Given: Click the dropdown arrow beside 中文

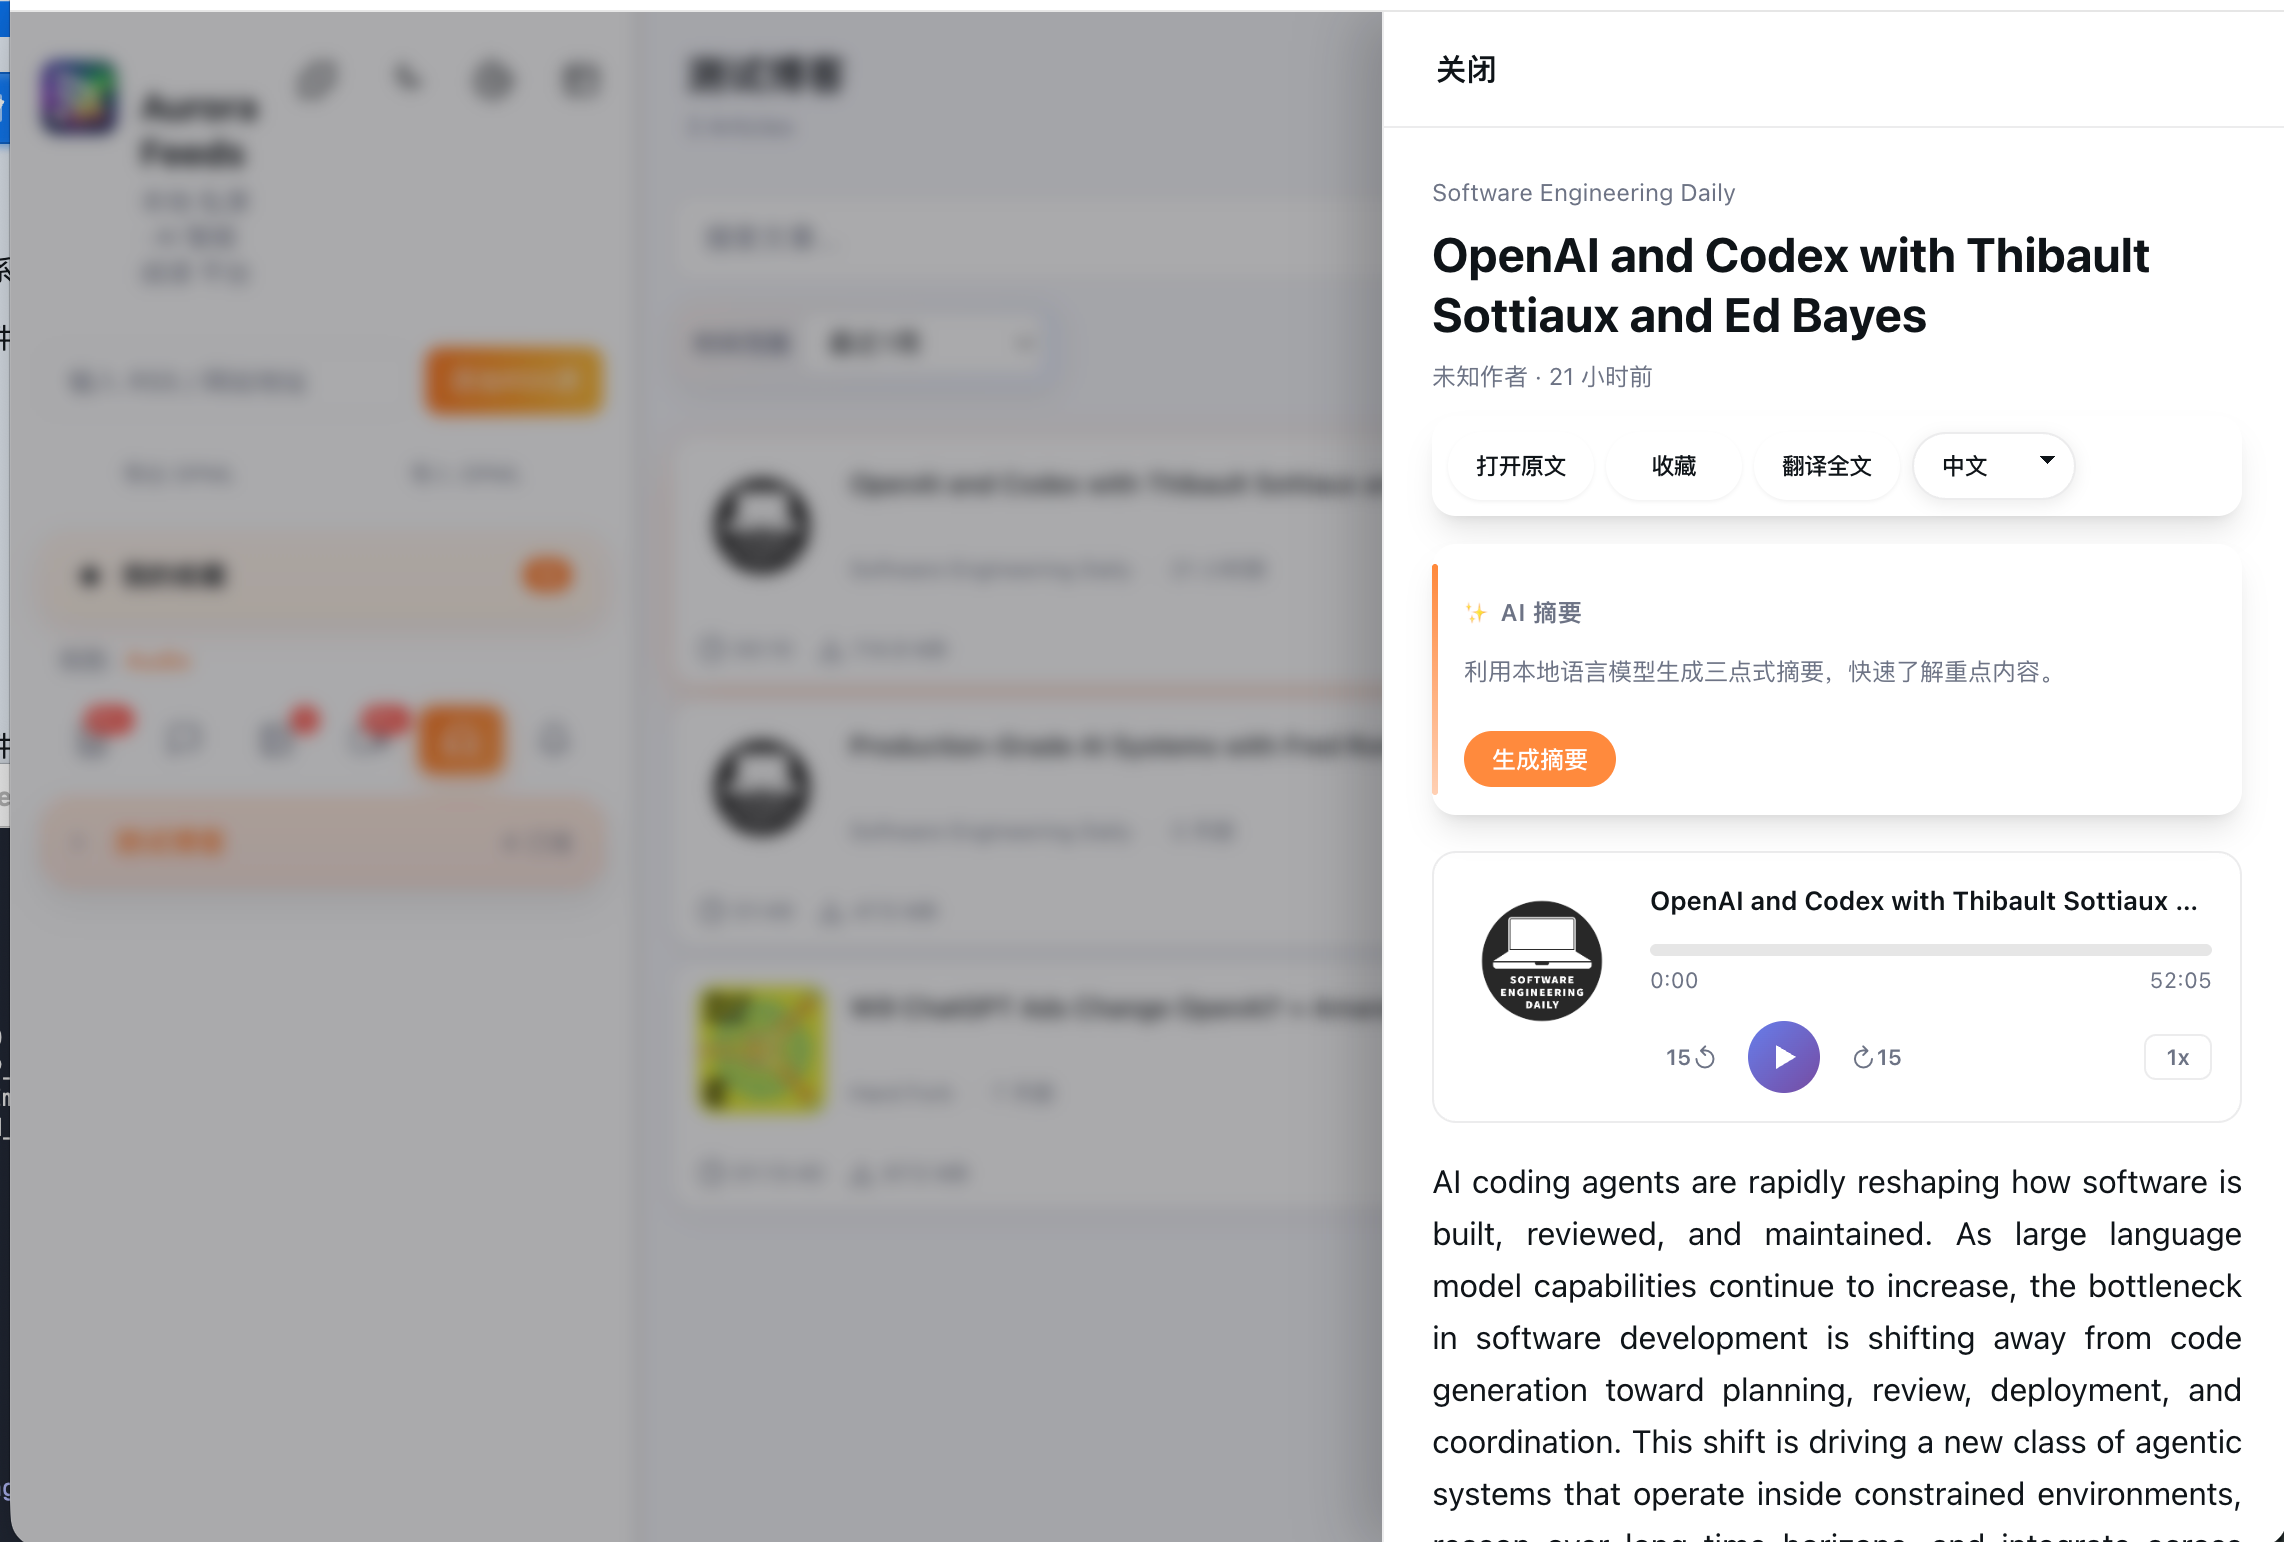Looking at the screenshot, I should (x=2046, y=461).
